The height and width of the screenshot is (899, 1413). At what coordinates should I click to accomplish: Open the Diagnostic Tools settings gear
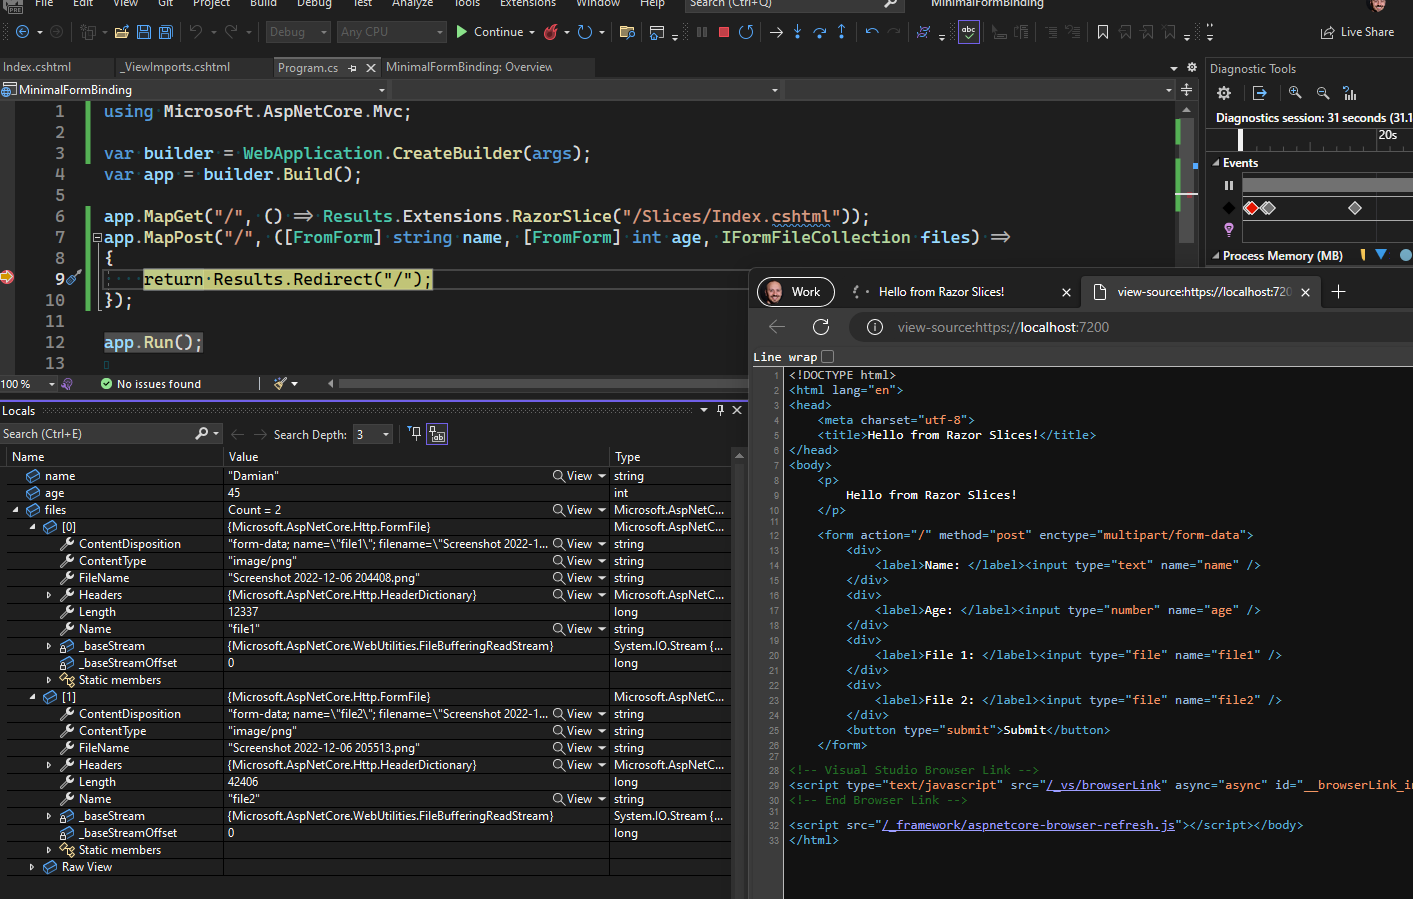point(1224,92)
